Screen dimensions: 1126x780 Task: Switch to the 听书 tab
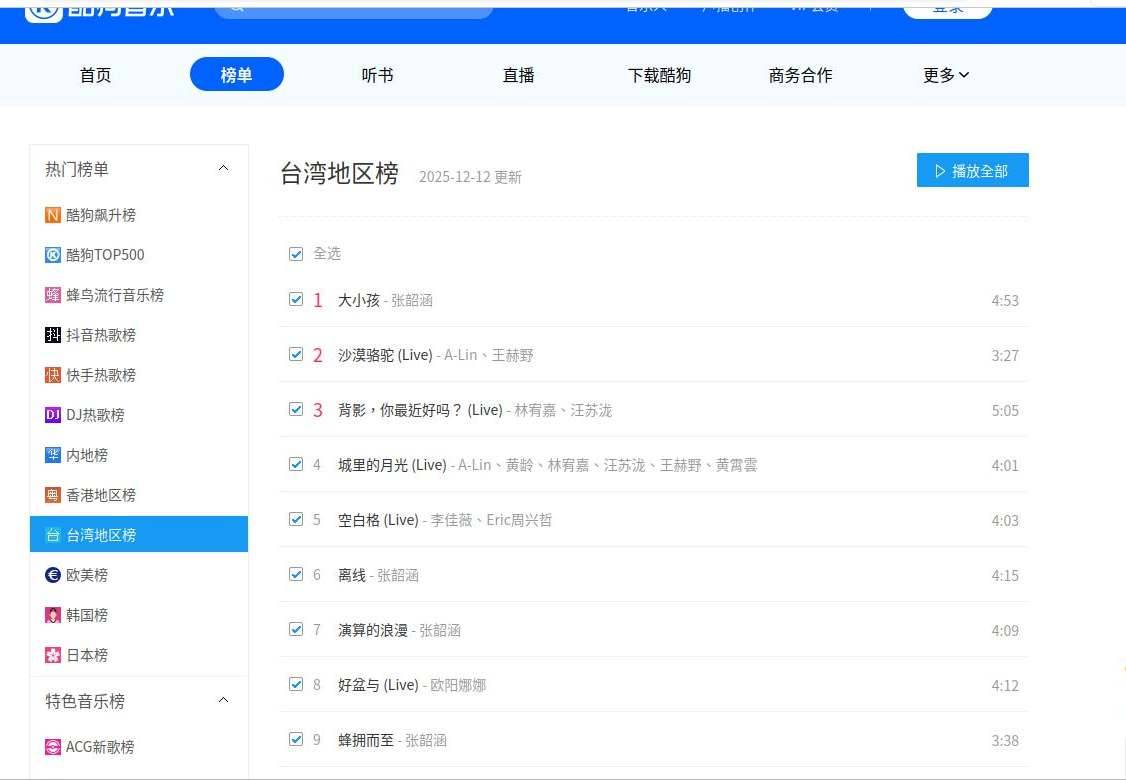tap(377, 75)
